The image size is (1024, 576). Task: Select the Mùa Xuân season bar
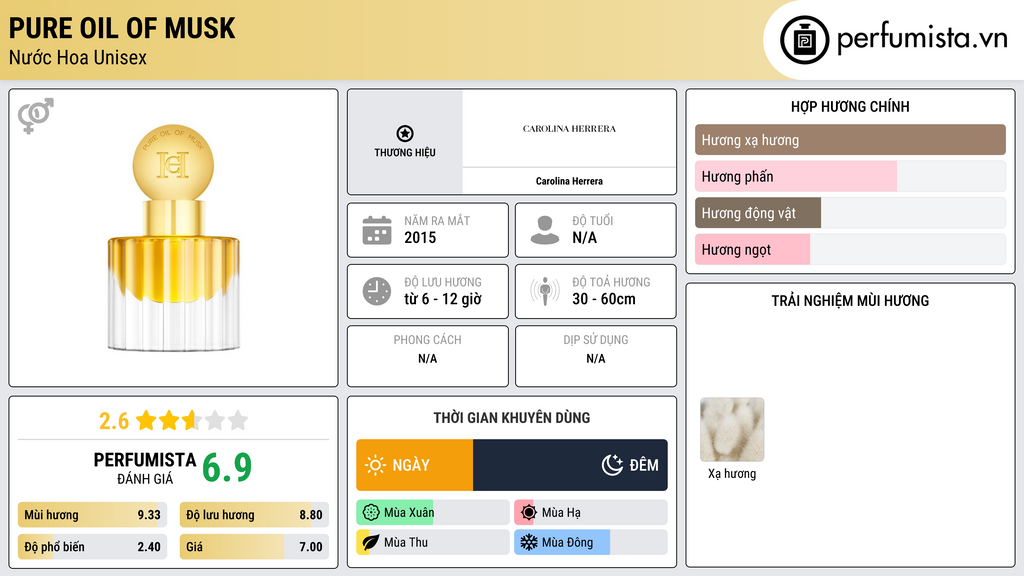pos(432,513)
